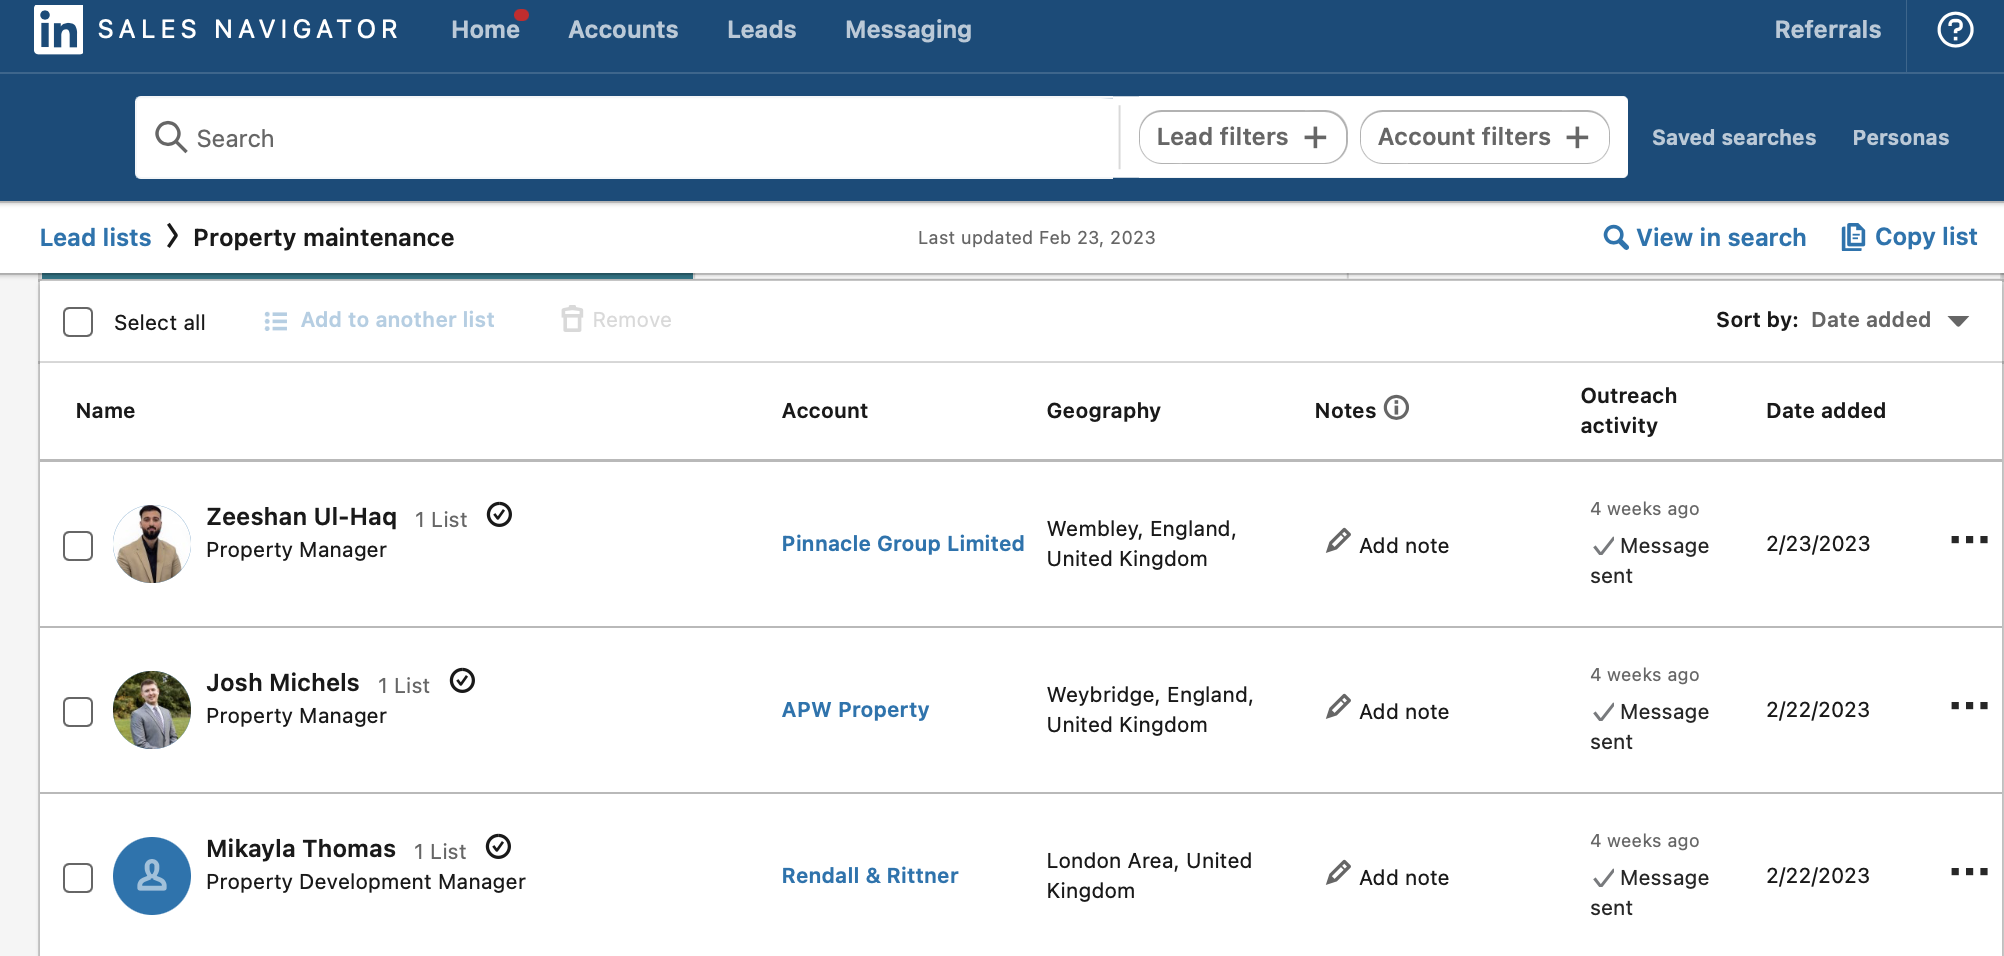Screen dimensions: 2004x956
Task: Click the saved checkmark icon next to Zeeshan Ul-Haq
Action: coord(499,515)
